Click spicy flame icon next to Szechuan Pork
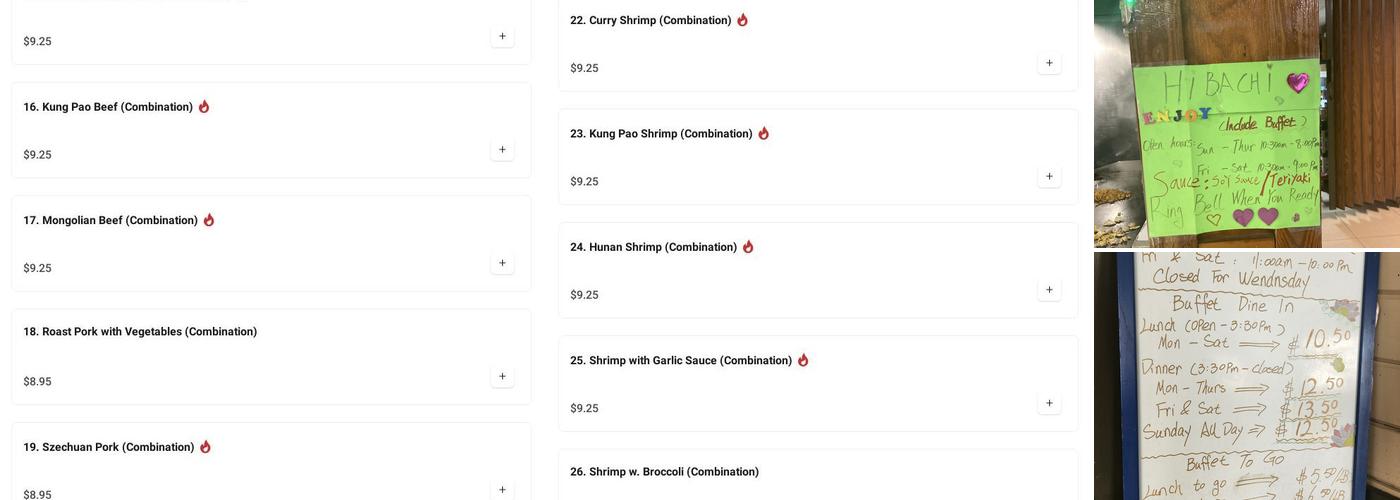The image size is (1400, 500). coord(205,447)
